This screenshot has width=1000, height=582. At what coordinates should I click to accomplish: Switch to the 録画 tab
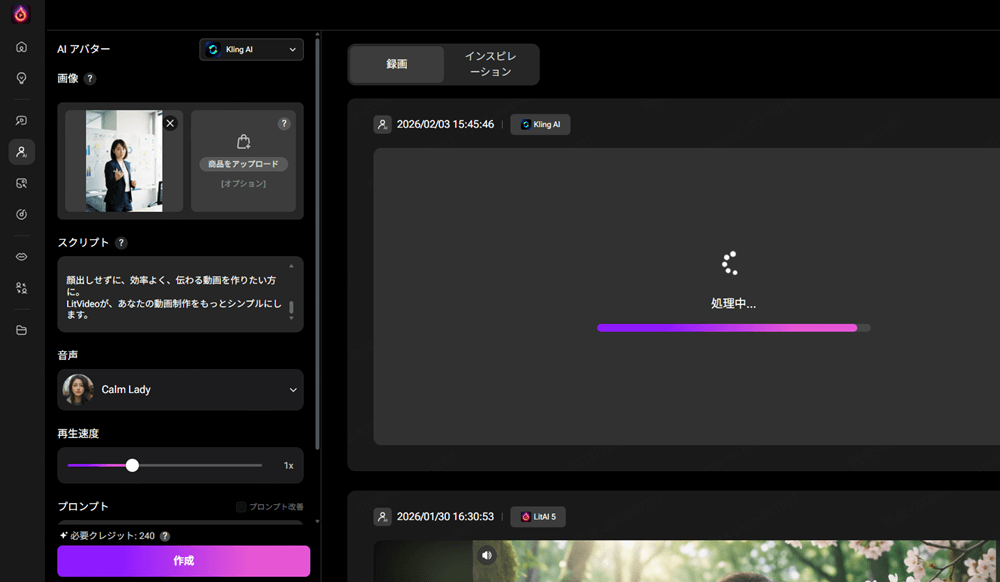396,64
